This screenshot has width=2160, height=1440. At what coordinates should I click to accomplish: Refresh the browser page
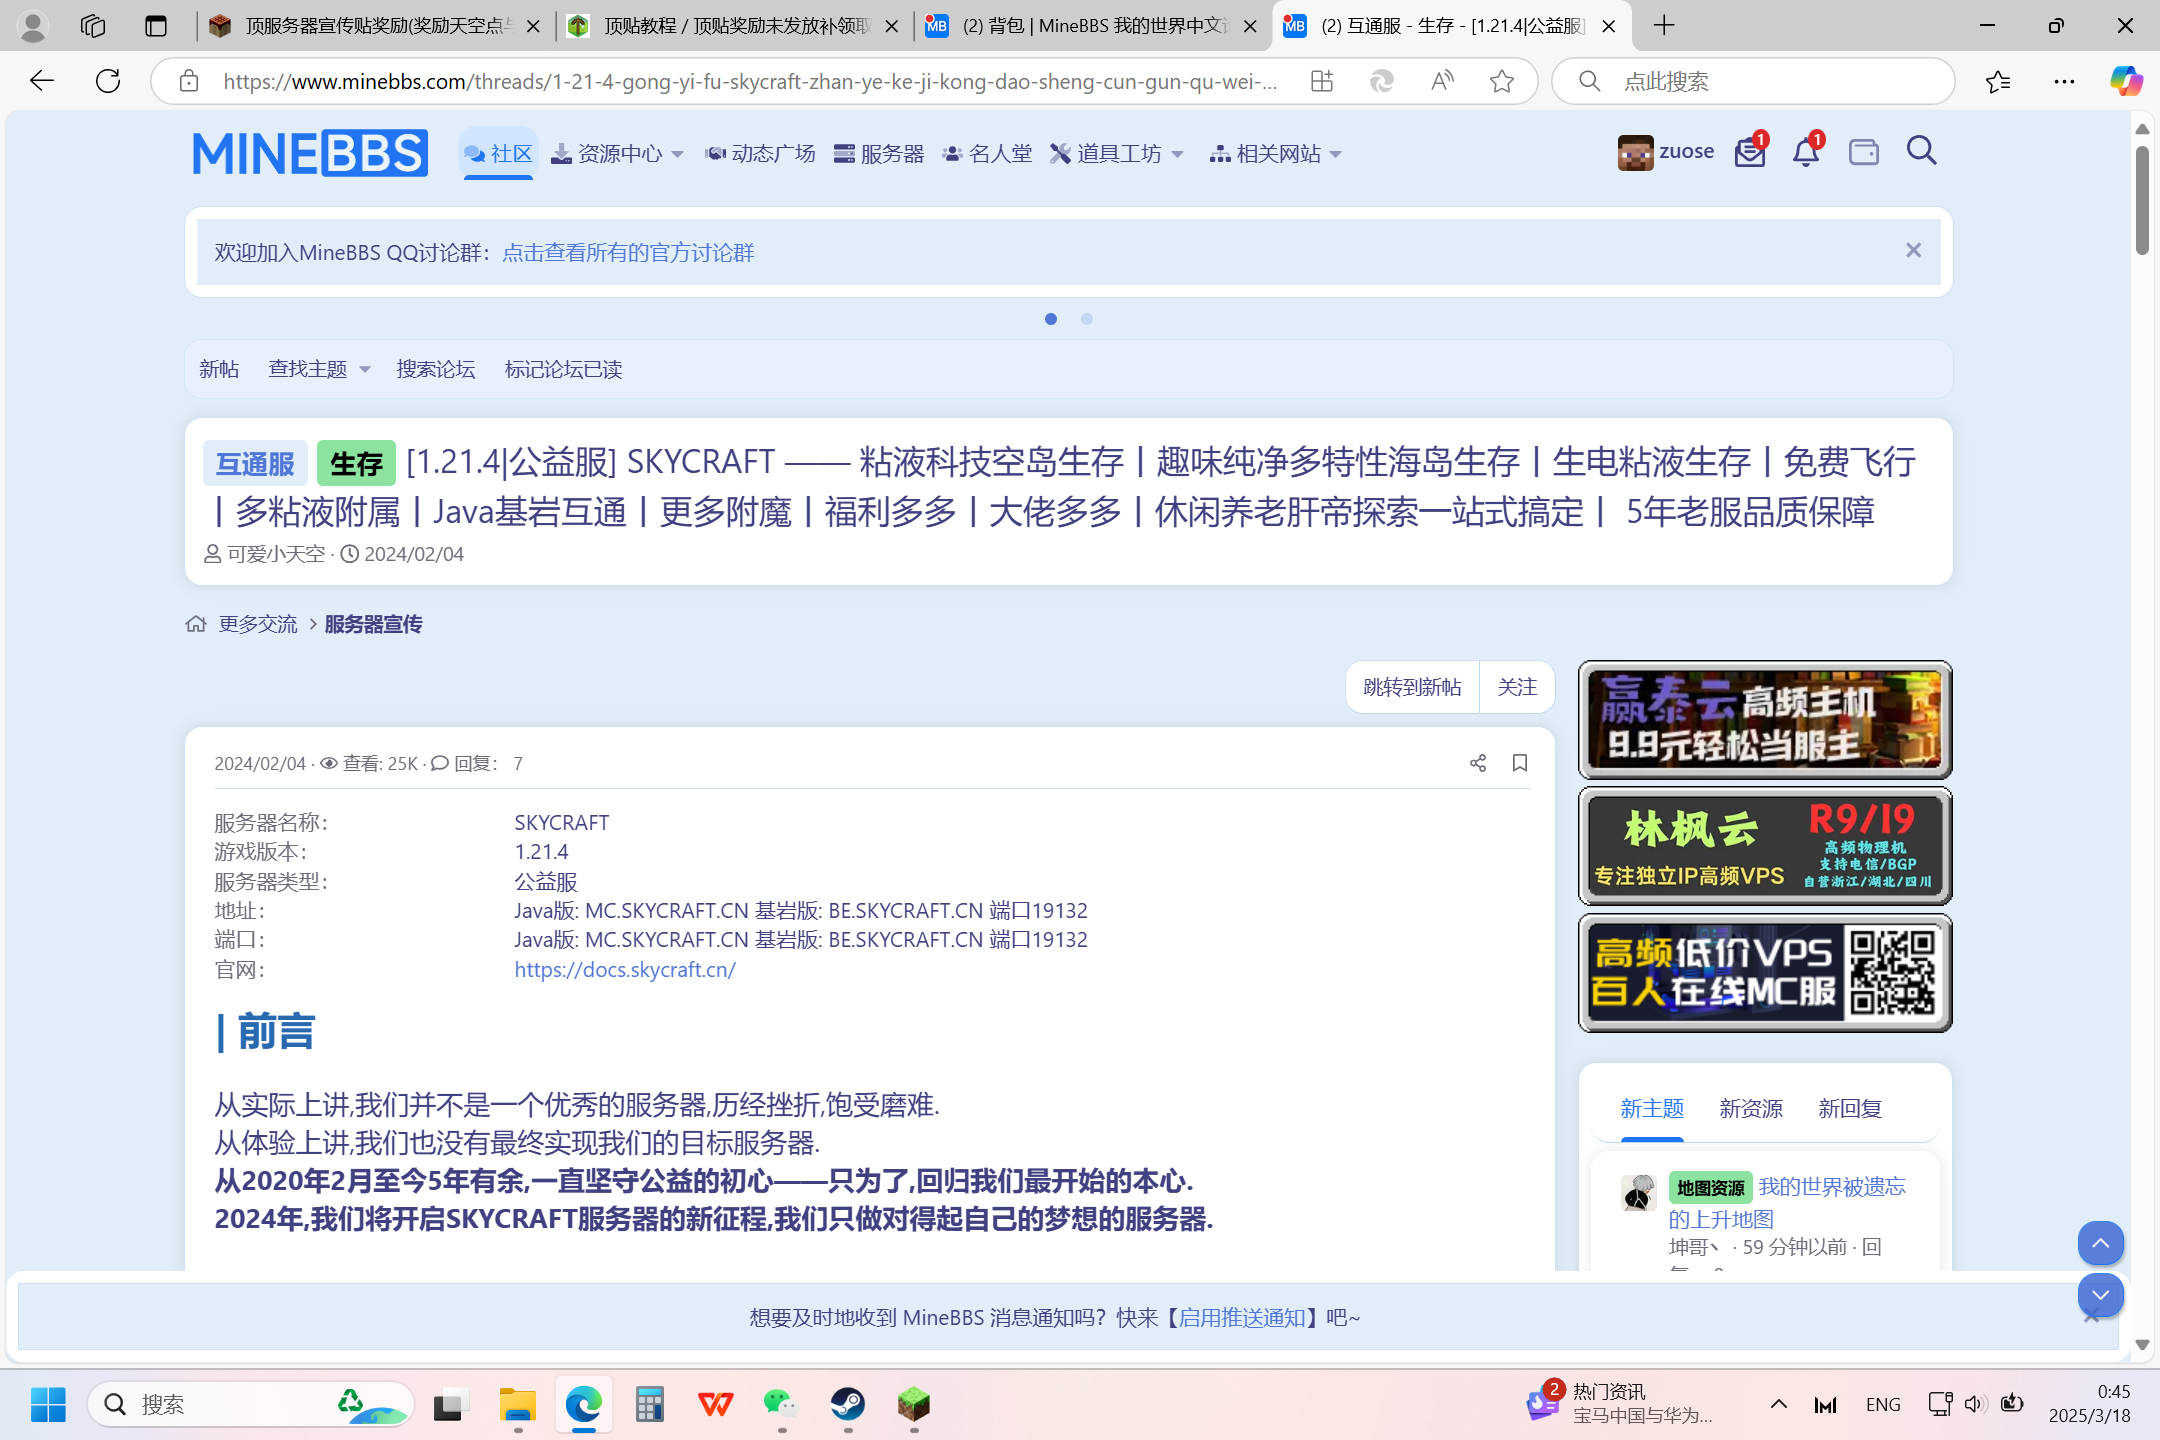108,81
